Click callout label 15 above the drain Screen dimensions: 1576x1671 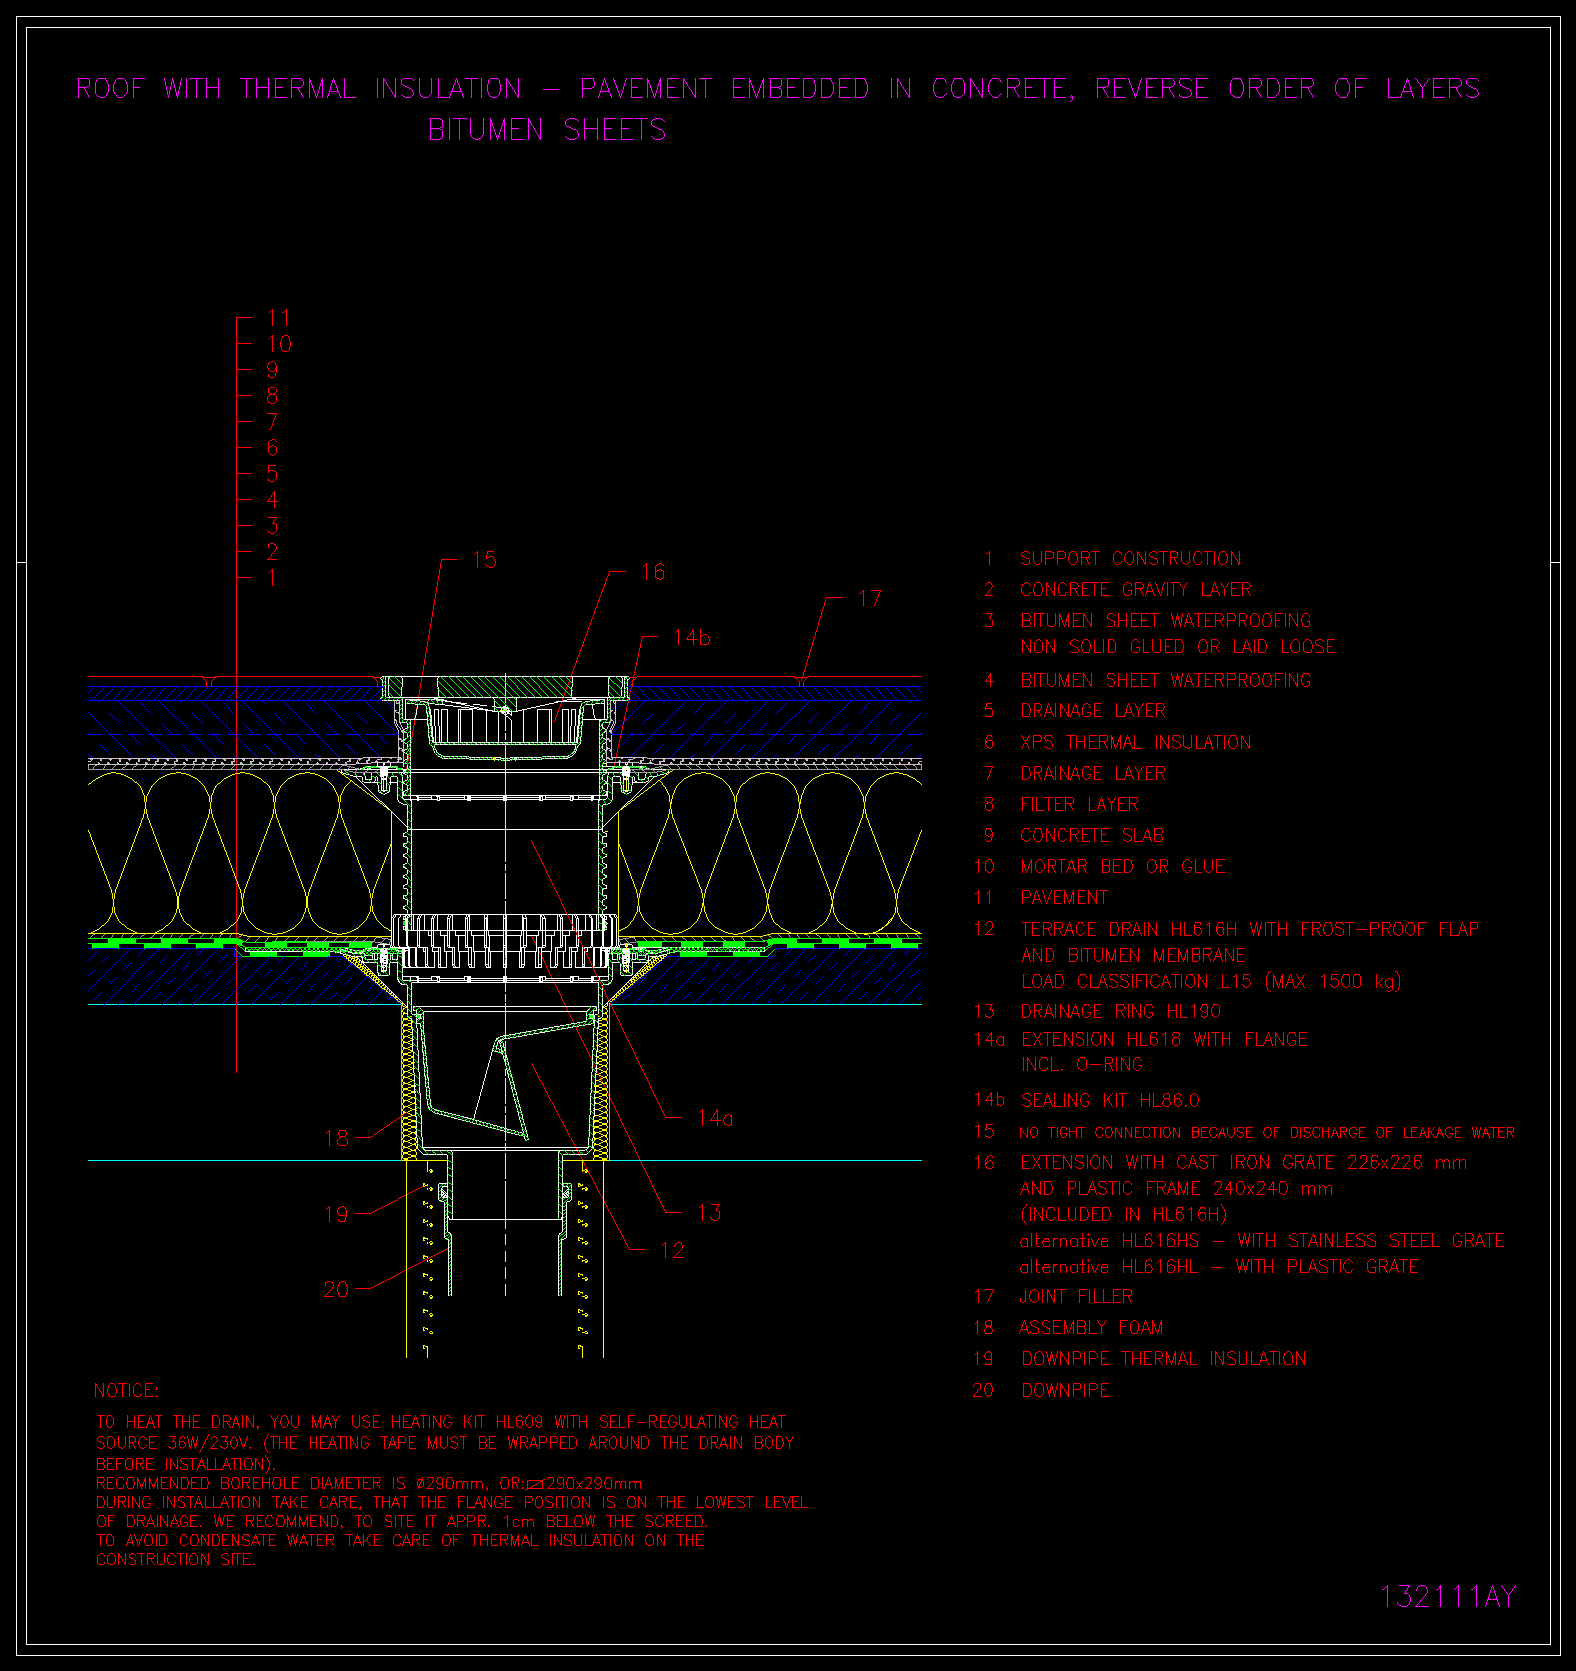[x=484, y=560]
